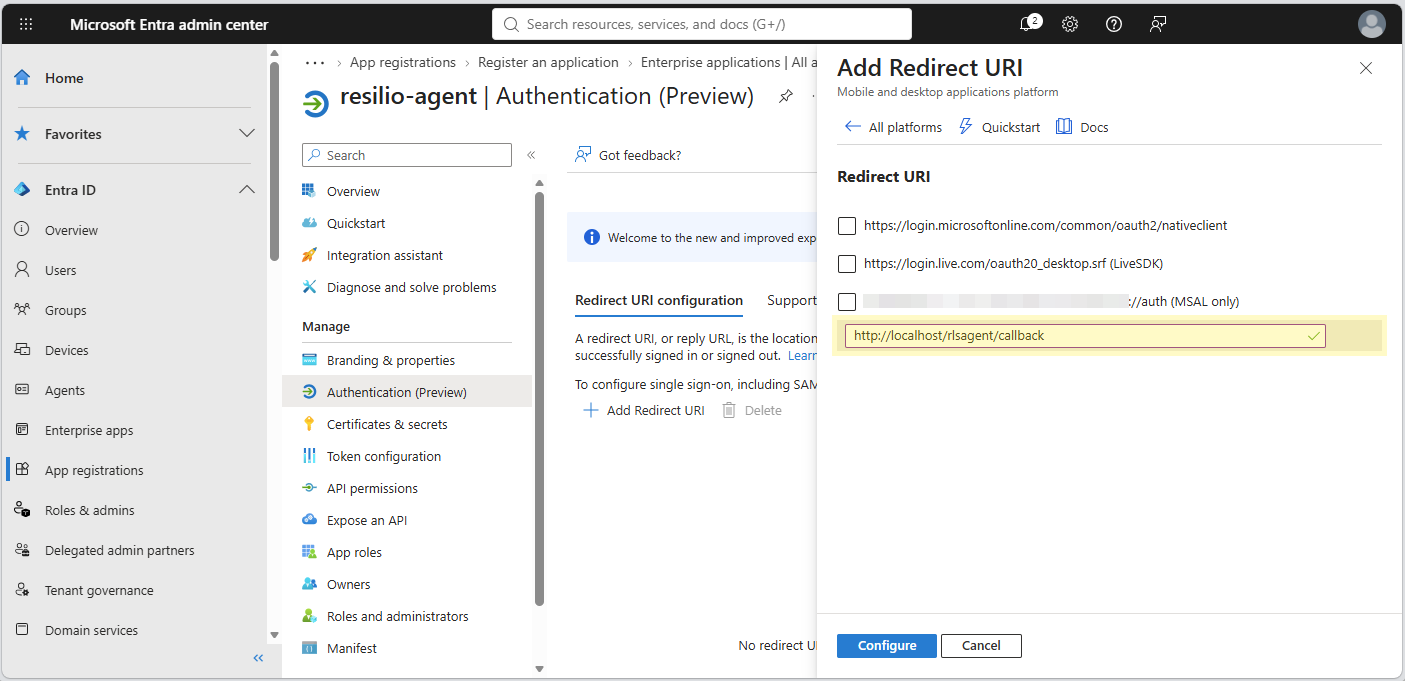
Task: Open the settings gear icon
Action: click(1070, 24)
